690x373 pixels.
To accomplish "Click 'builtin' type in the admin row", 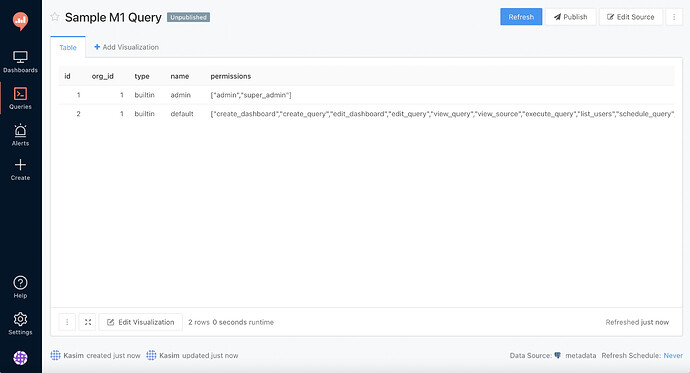I will coord(144,95).
